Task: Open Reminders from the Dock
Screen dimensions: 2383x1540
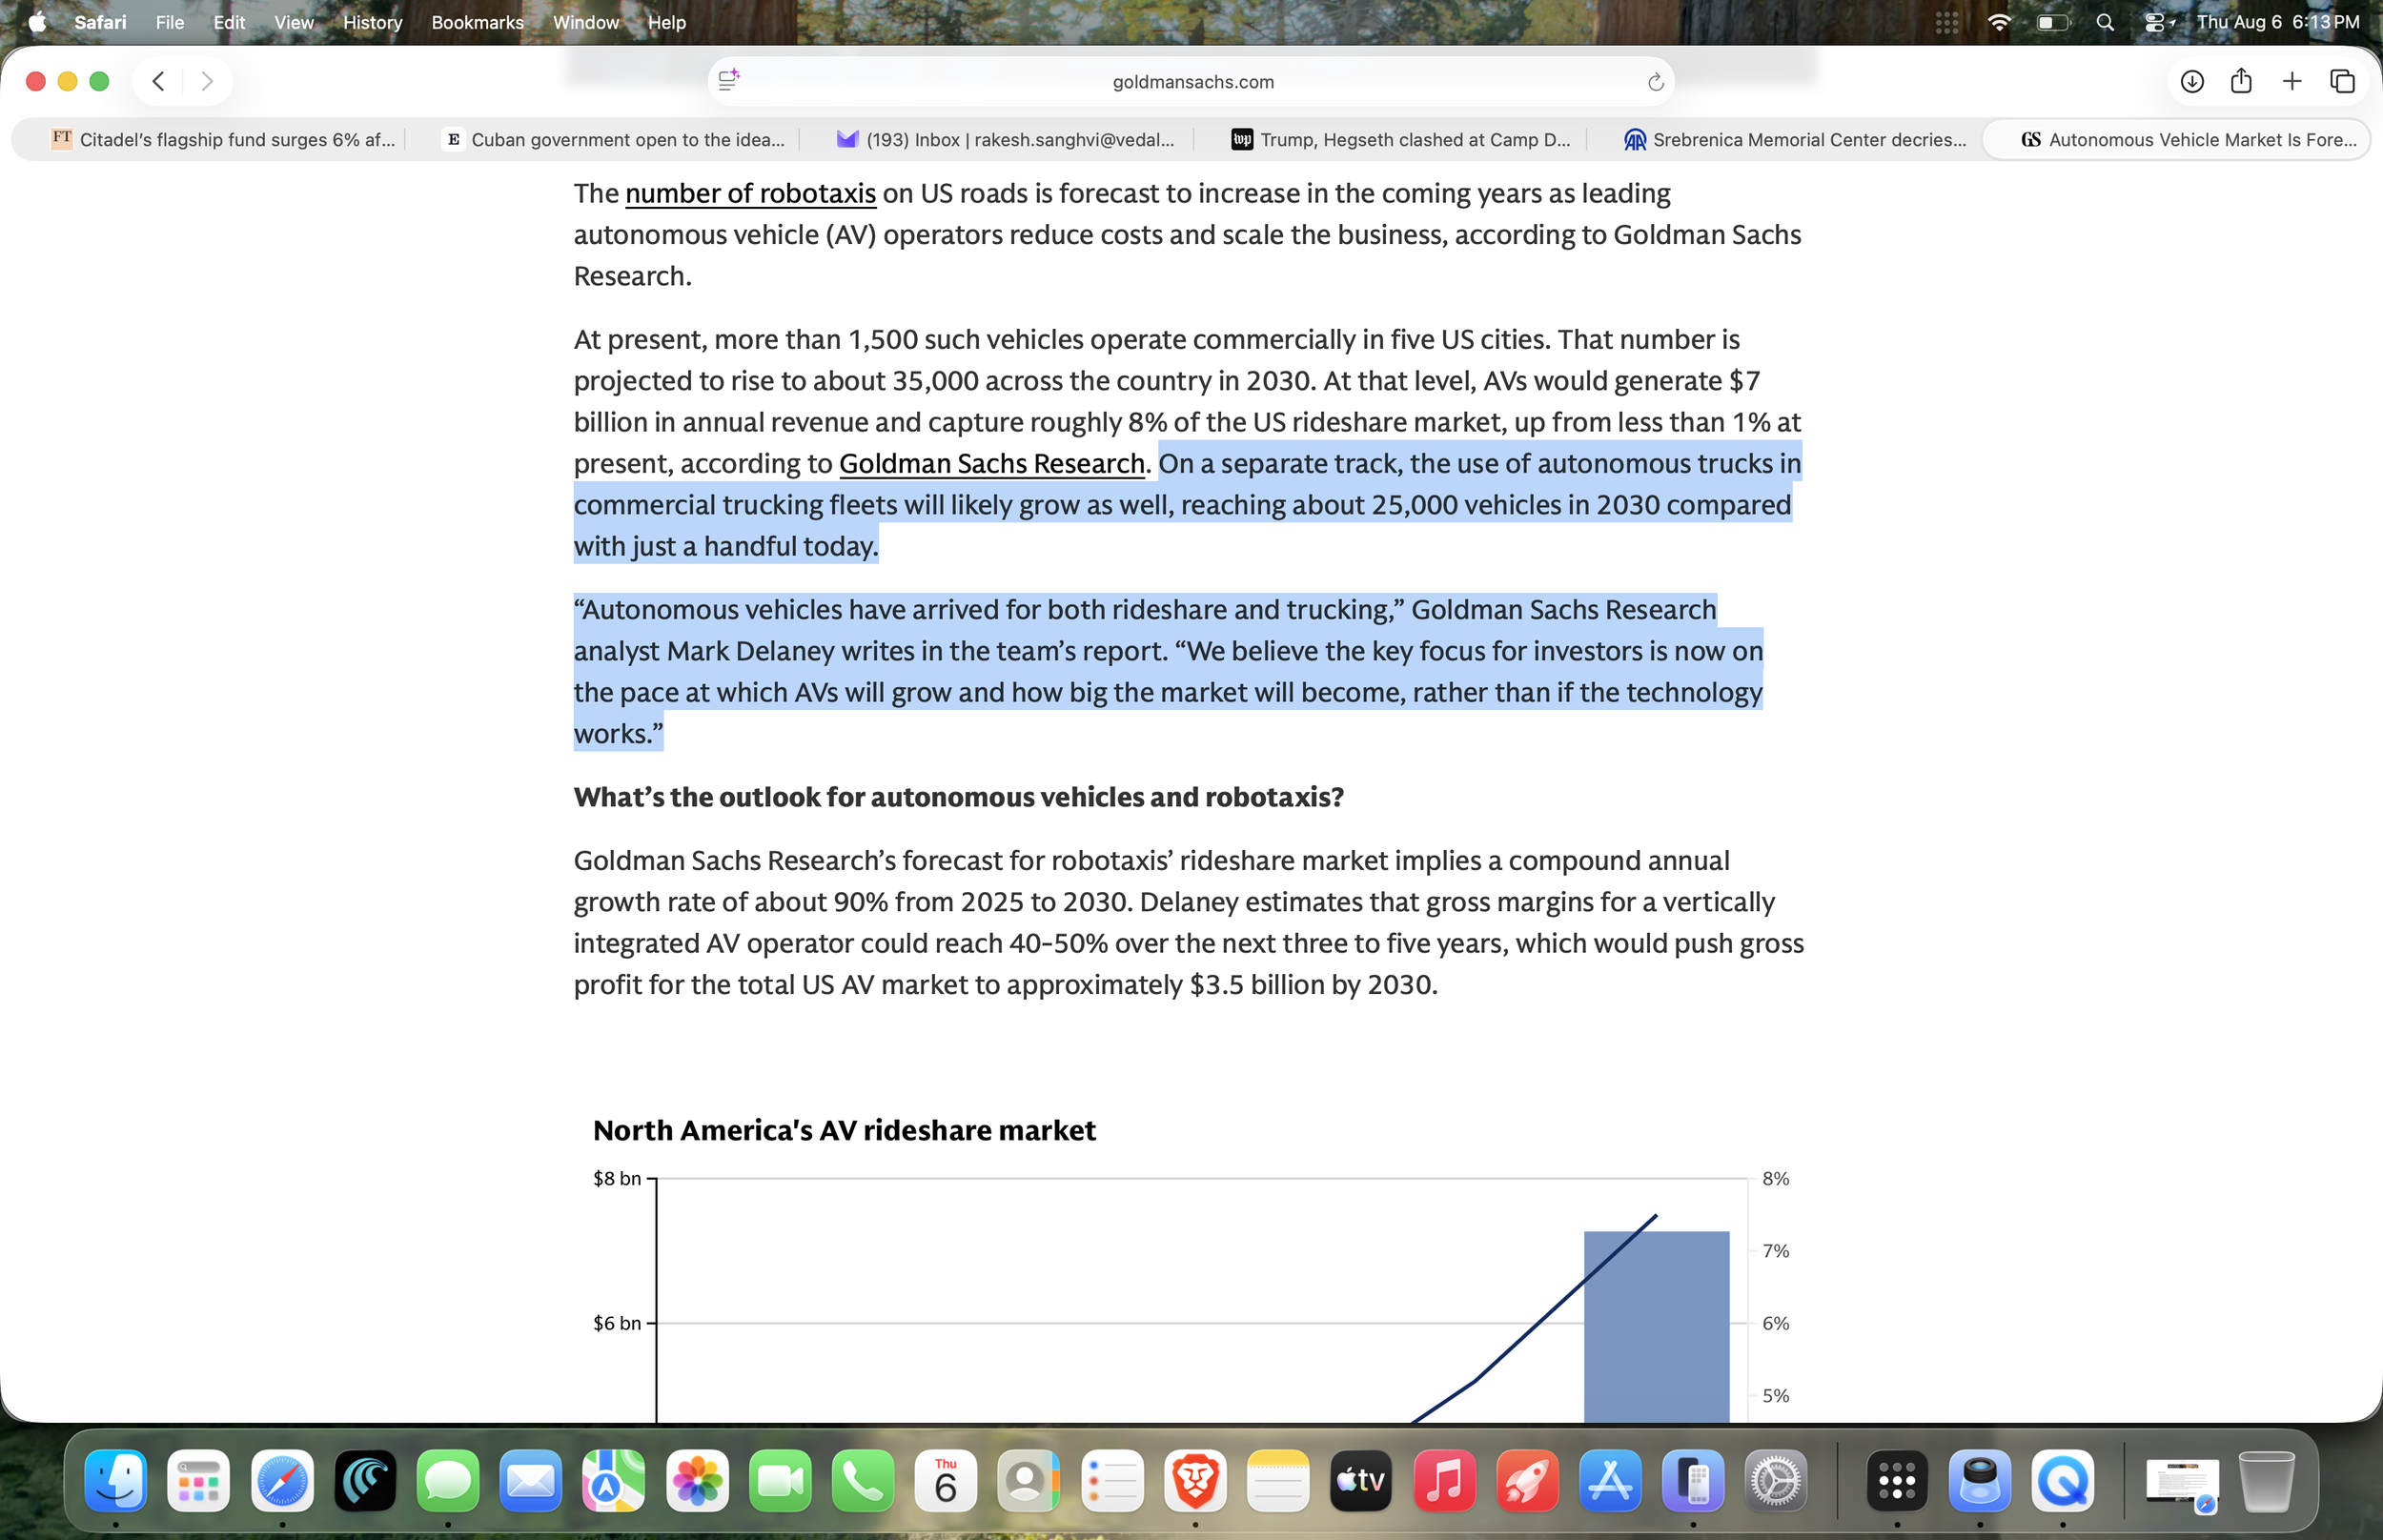Action: click(1111, 1480)
